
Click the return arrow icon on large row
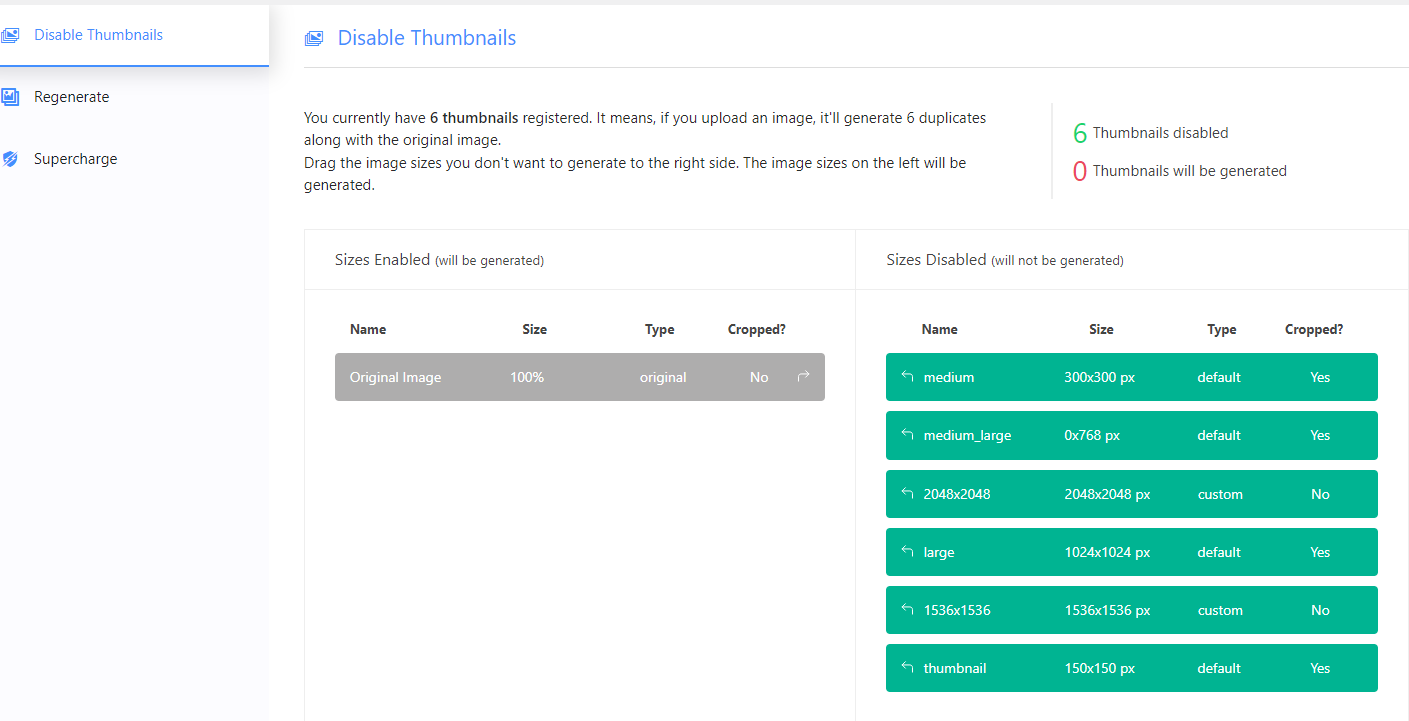tap(907, 552)
